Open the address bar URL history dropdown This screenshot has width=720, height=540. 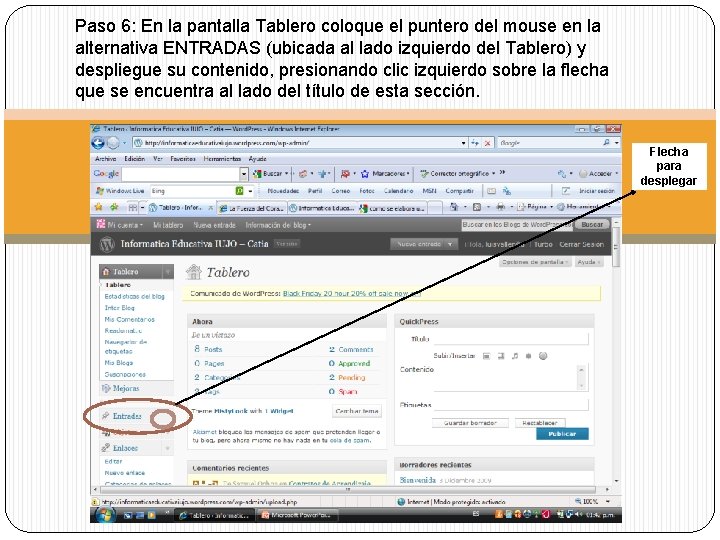point(463,143)
